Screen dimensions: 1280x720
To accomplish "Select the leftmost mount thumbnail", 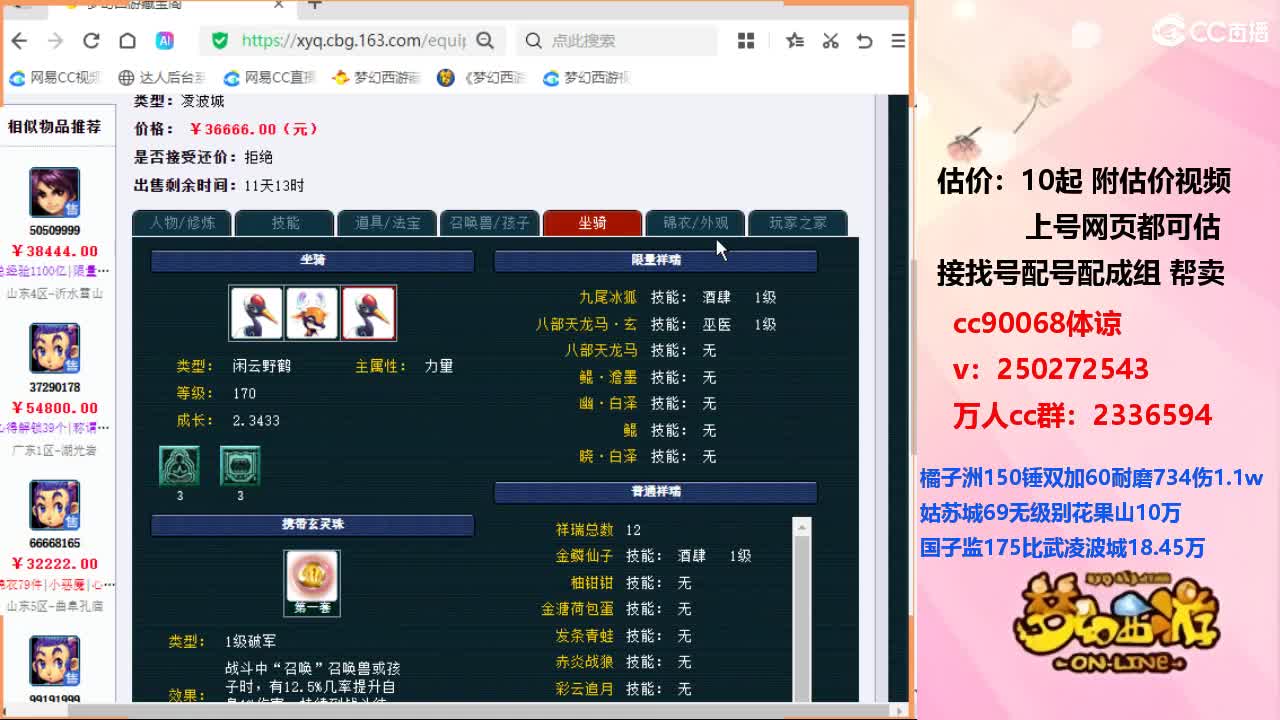I will pyautogui.click(x=256, y=313).
